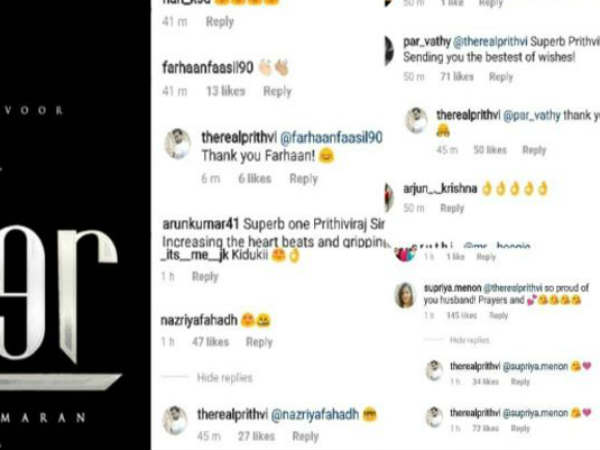Open @par_vathy mention link

(532, 115)
